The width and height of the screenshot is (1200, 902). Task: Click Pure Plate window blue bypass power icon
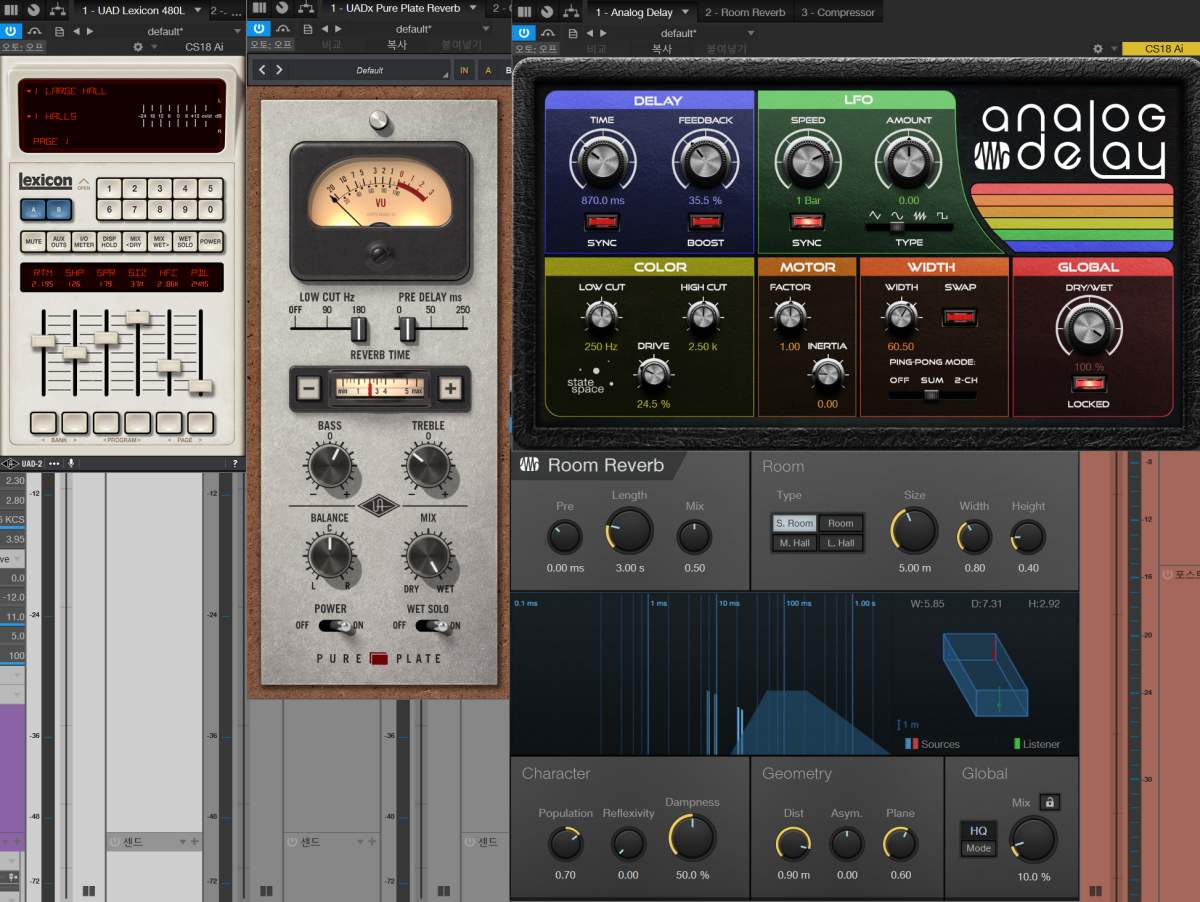(x=258, y=30)
